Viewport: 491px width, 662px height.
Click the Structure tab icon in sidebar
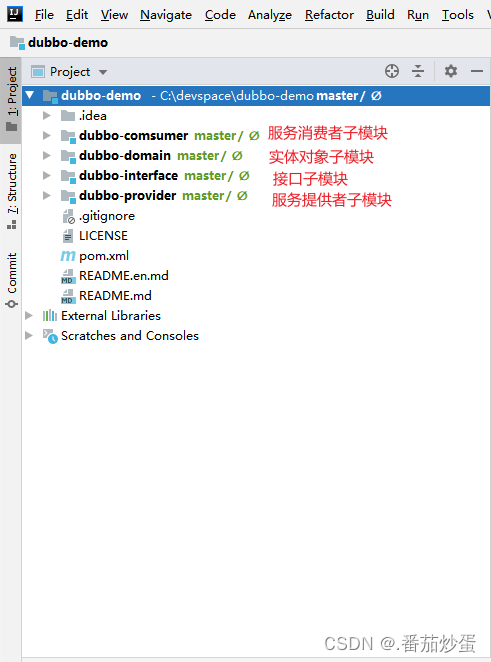[x=12, y=225]
